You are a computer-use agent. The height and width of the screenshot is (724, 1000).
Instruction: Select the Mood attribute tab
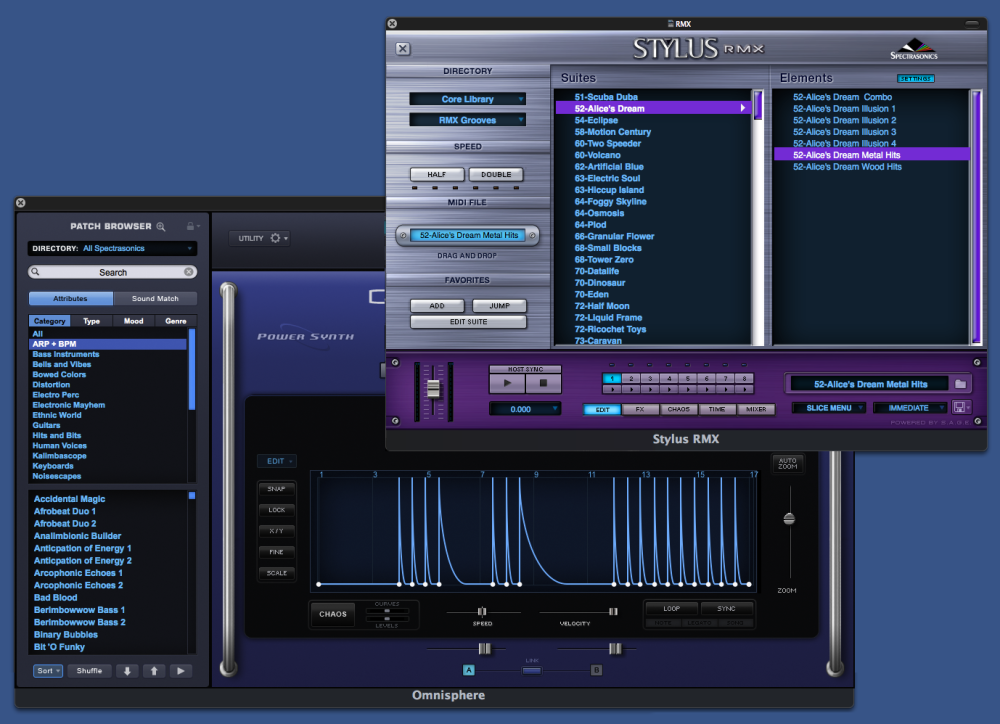(133, 321)
